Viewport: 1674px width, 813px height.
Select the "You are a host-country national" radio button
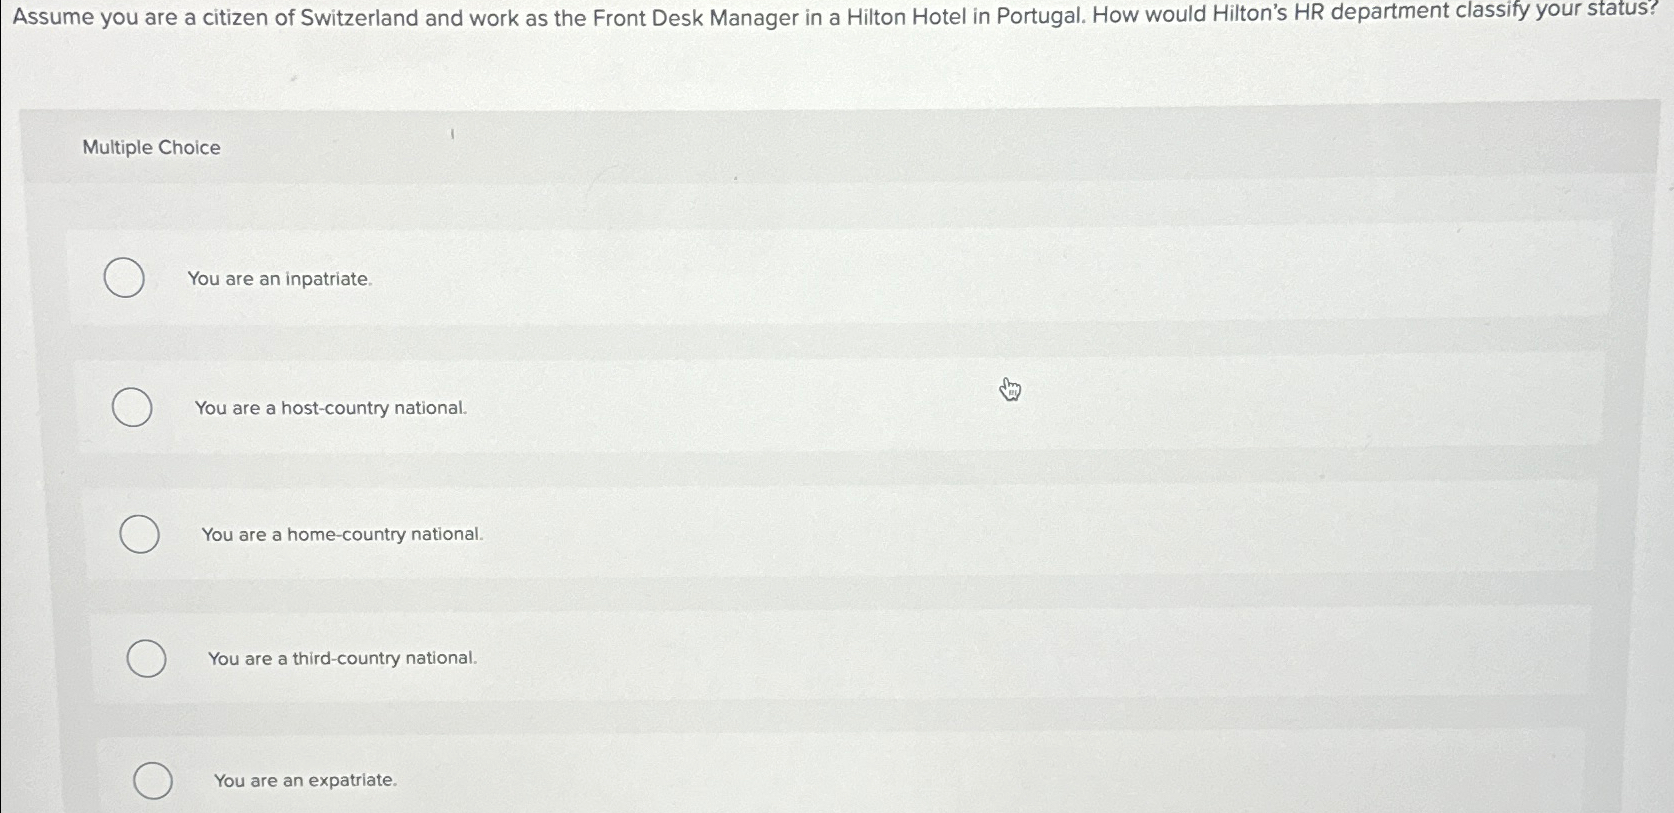click(132, 408)
